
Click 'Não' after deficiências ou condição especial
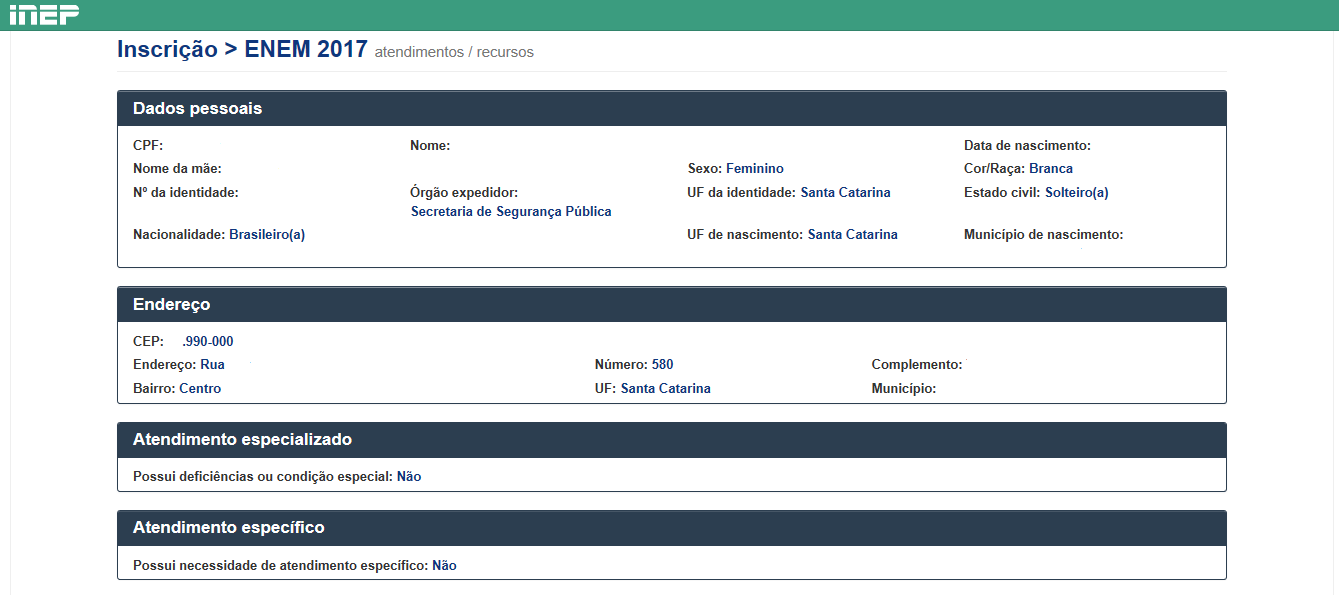coord(409,477)
